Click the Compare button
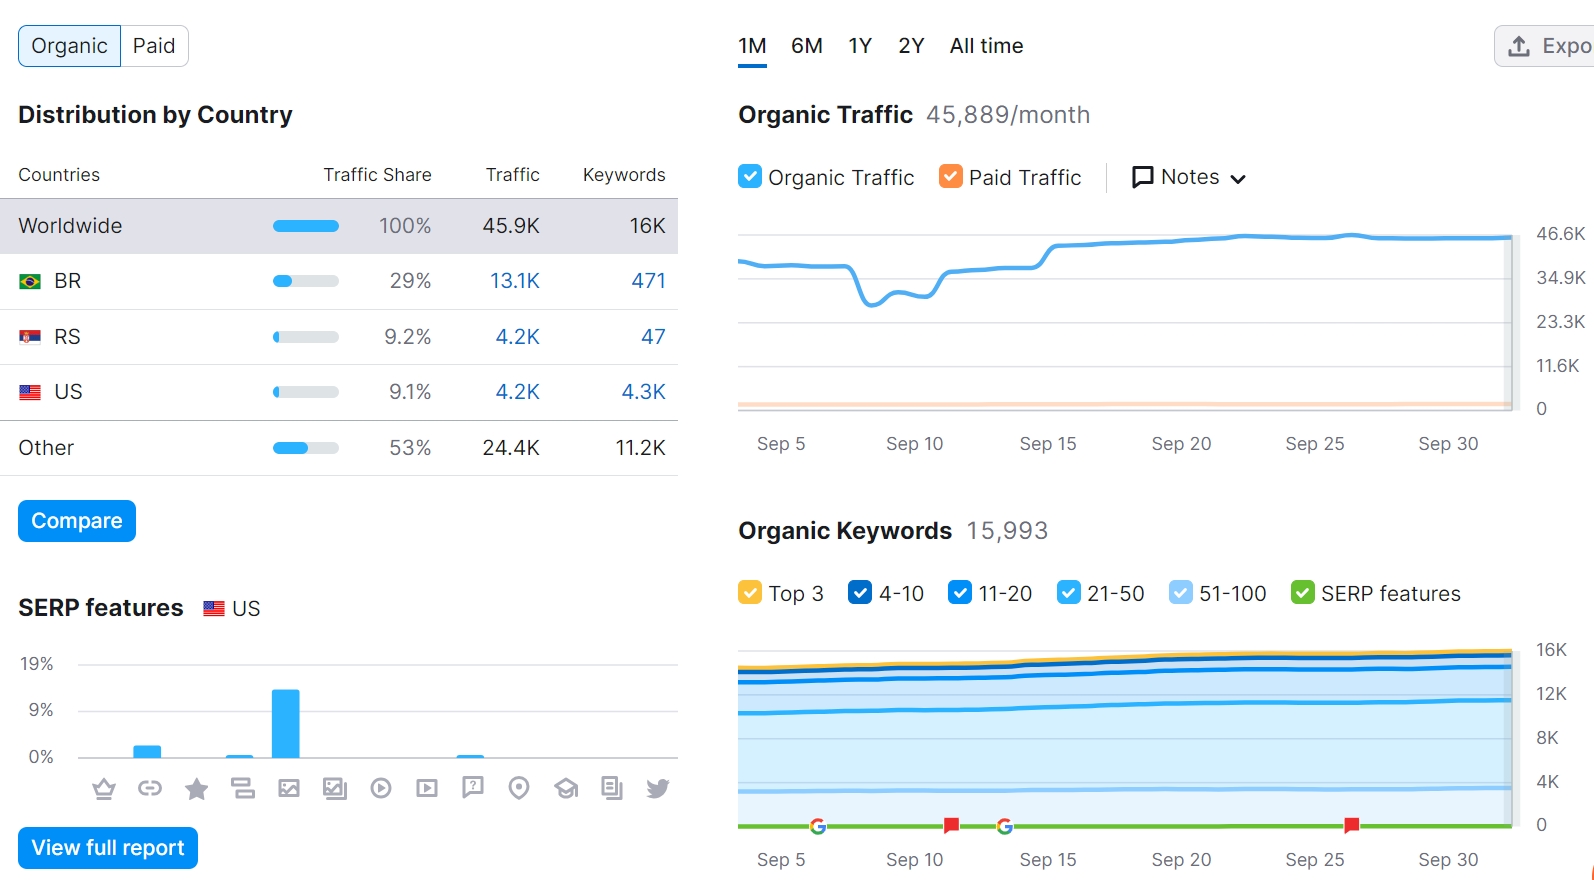Screen dimensions: 1594x880 [x=77, y=521]
